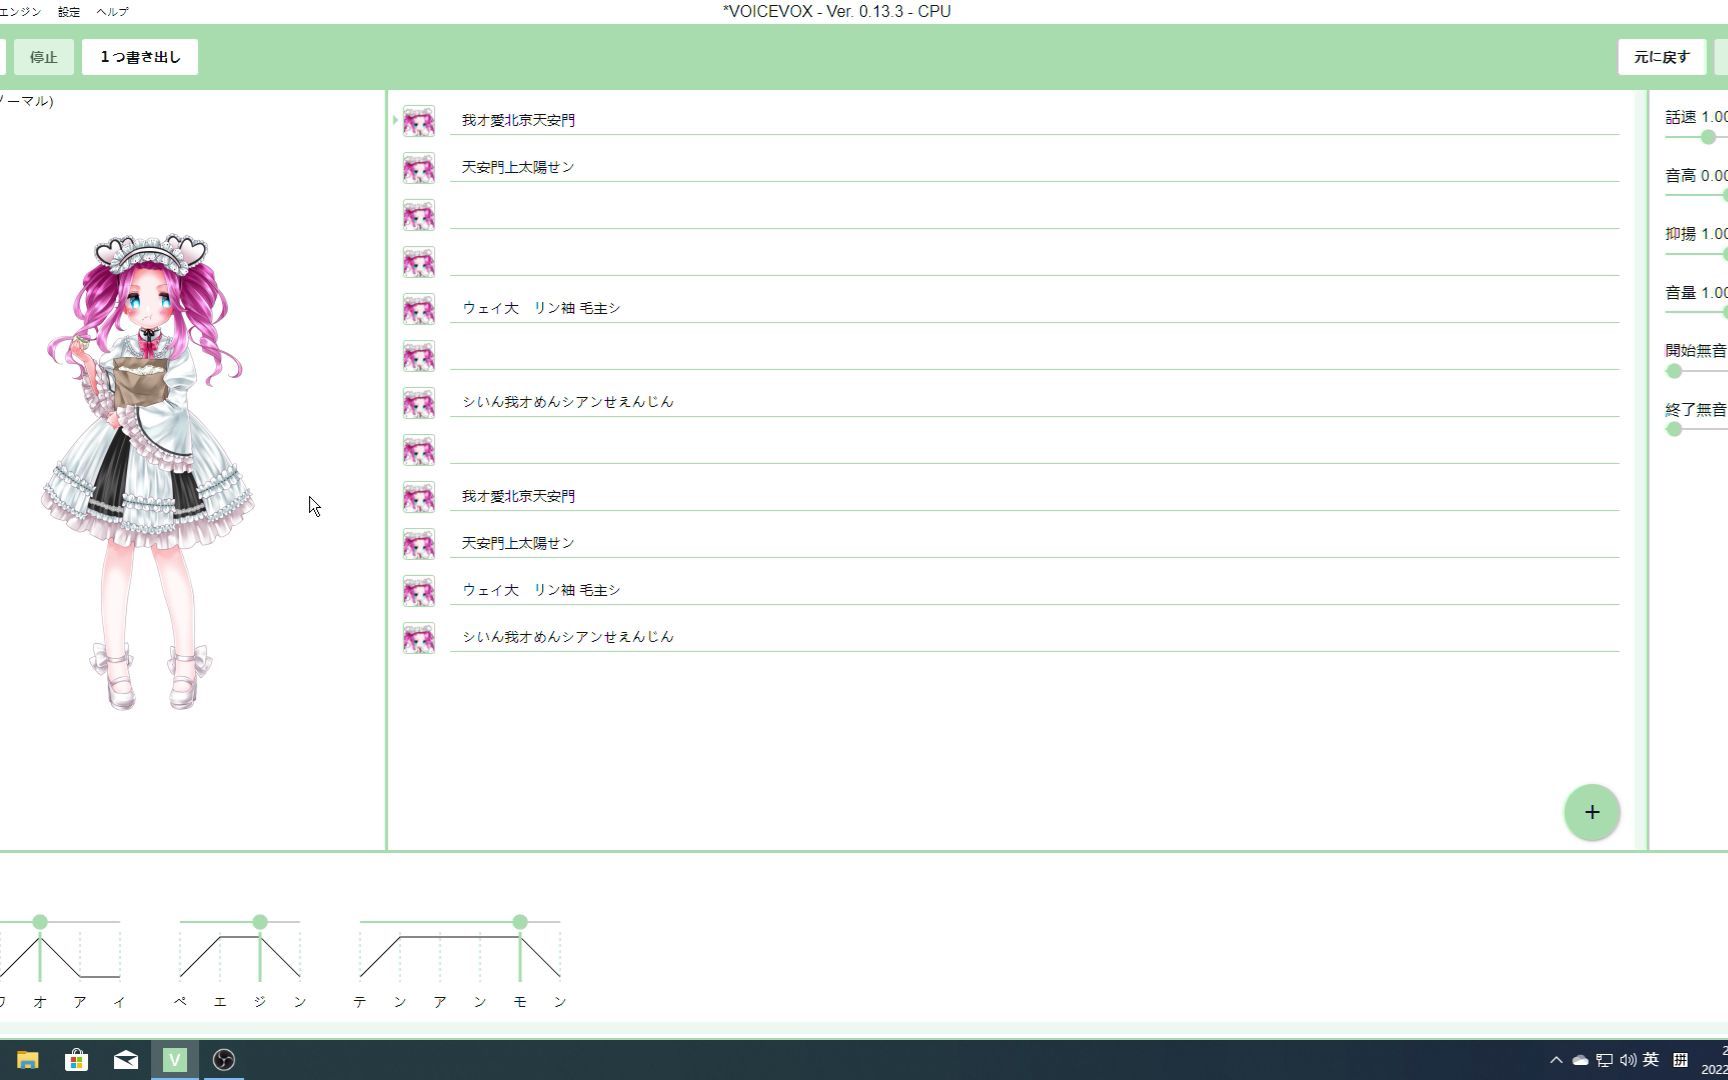1728x1080 pixels.
Task: Open Mail app from the taskbar
Action: [x=126, y=1060]
